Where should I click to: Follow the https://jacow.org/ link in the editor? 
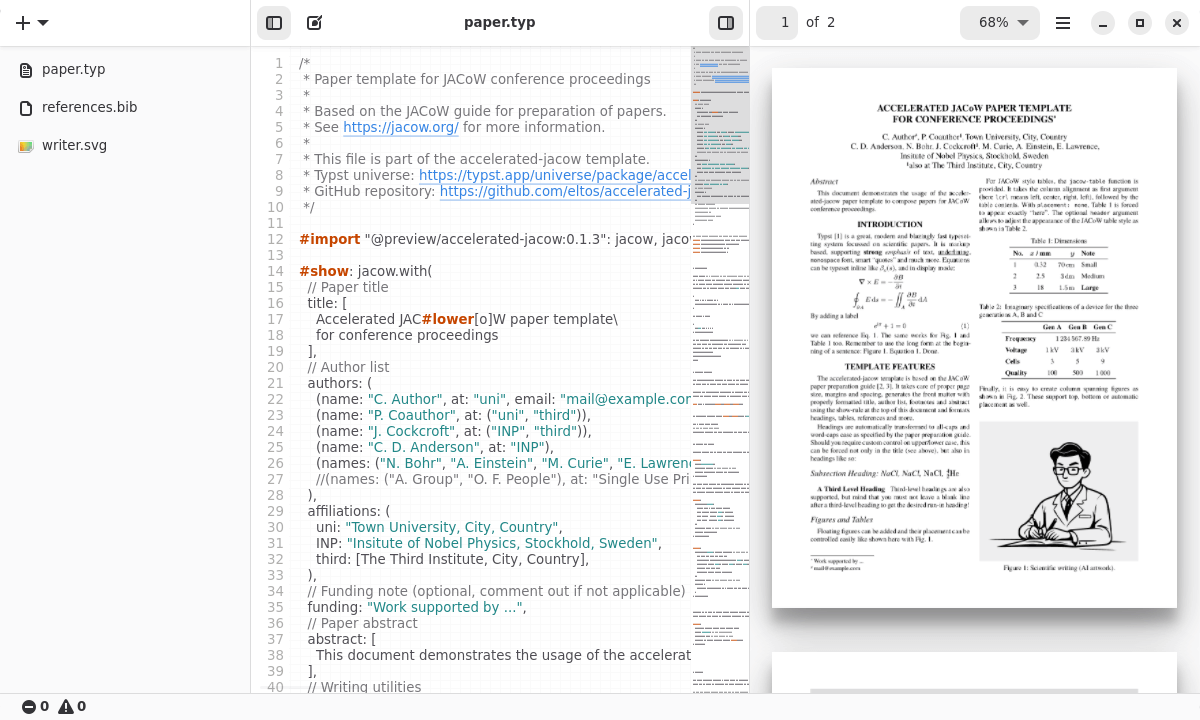pos(401,127)
